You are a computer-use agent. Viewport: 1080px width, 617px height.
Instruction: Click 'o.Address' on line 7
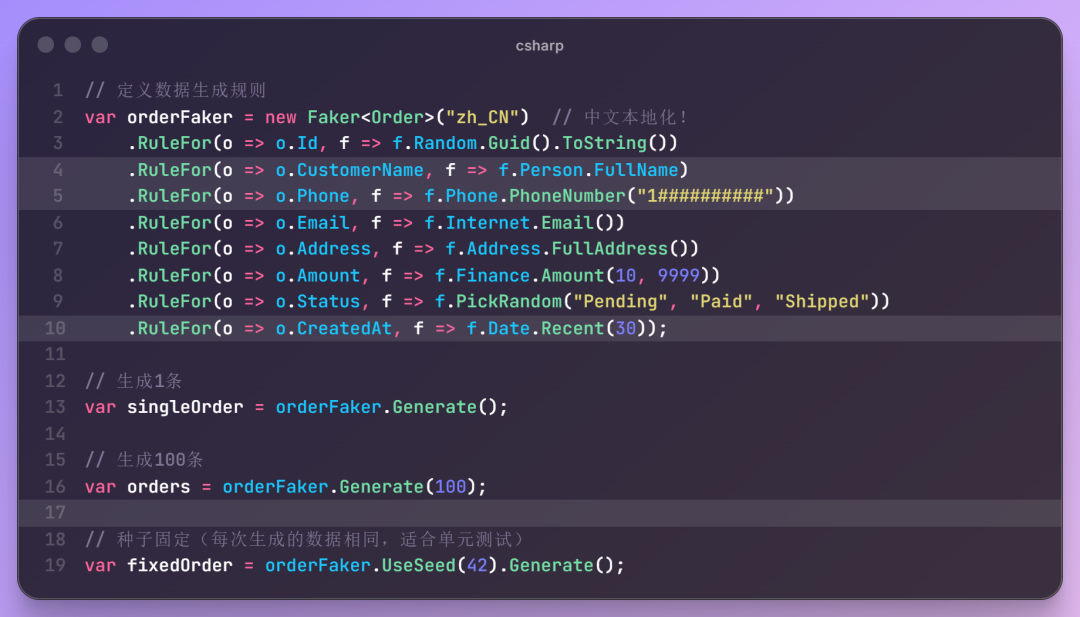pyautogui.click(x=323, y=249)
